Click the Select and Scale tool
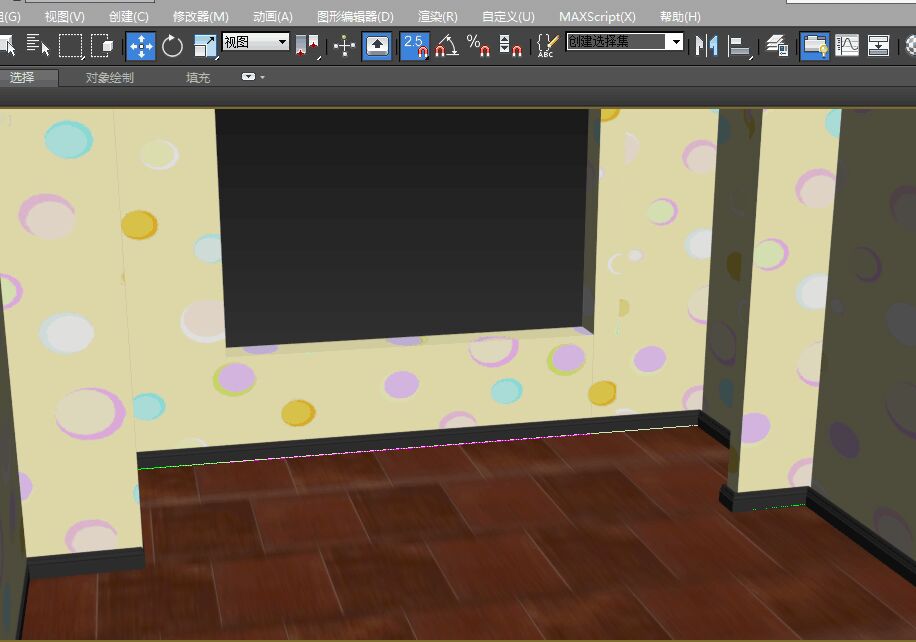916x642 pixels. point(205,45)
